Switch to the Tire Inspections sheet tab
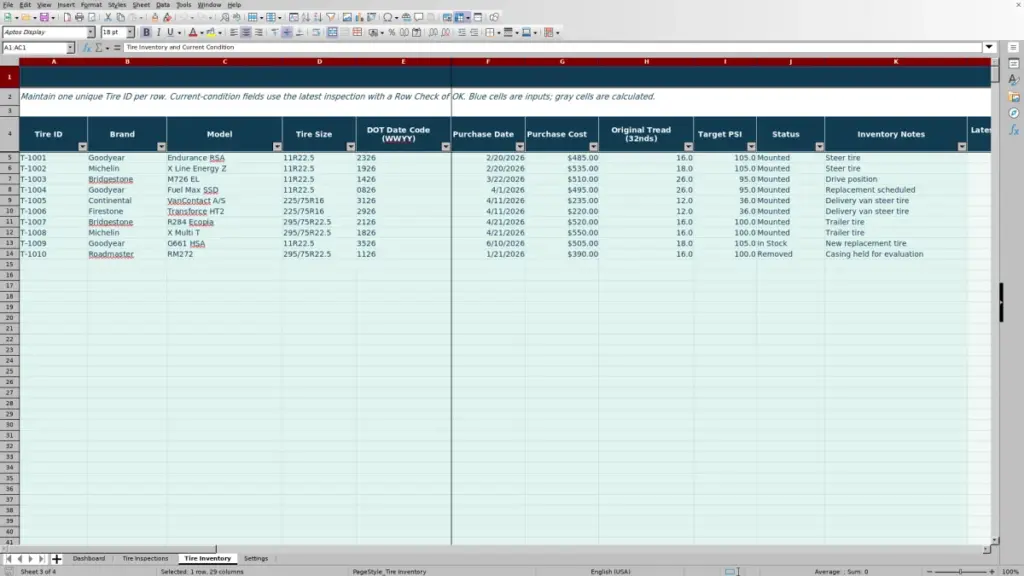 pyautogui.click(x=145, y=559)
